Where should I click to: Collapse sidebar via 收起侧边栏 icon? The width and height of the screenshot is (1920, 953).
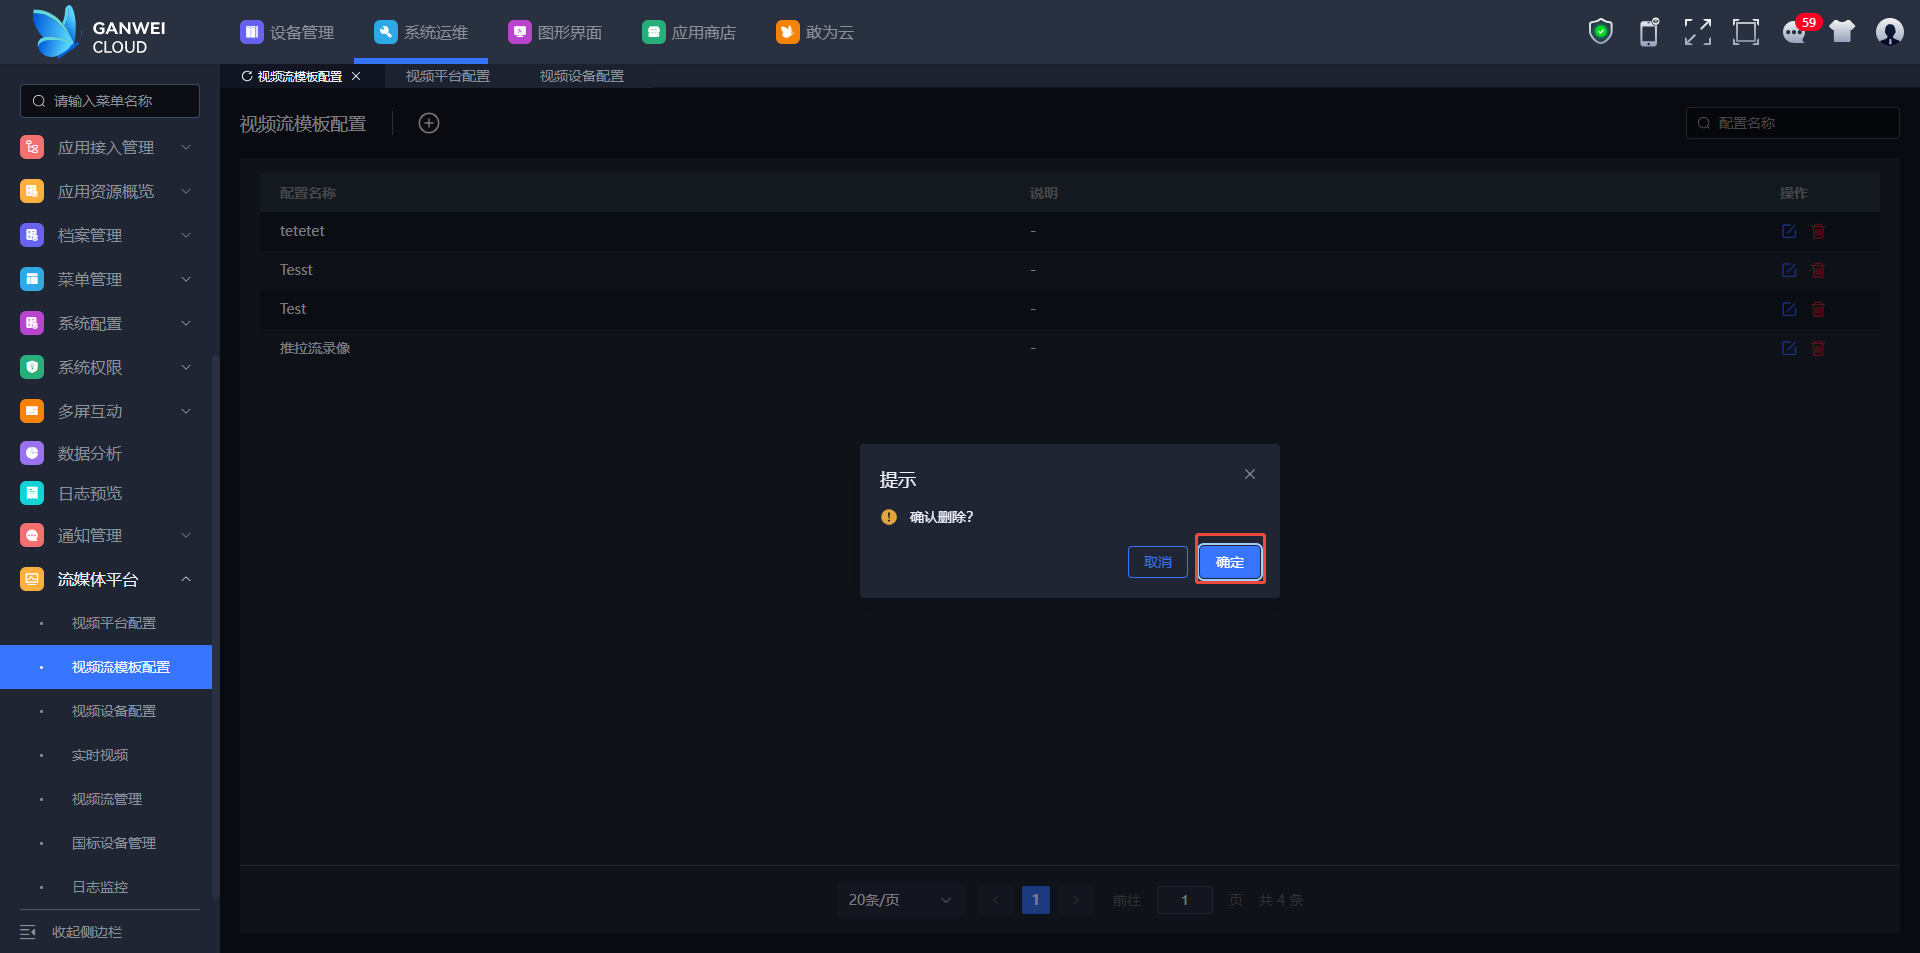[28, 932]
